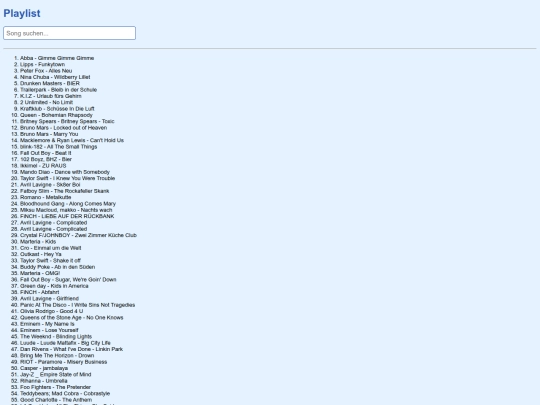Select 'Outkast - Hey Ya'

click(41, 254)
